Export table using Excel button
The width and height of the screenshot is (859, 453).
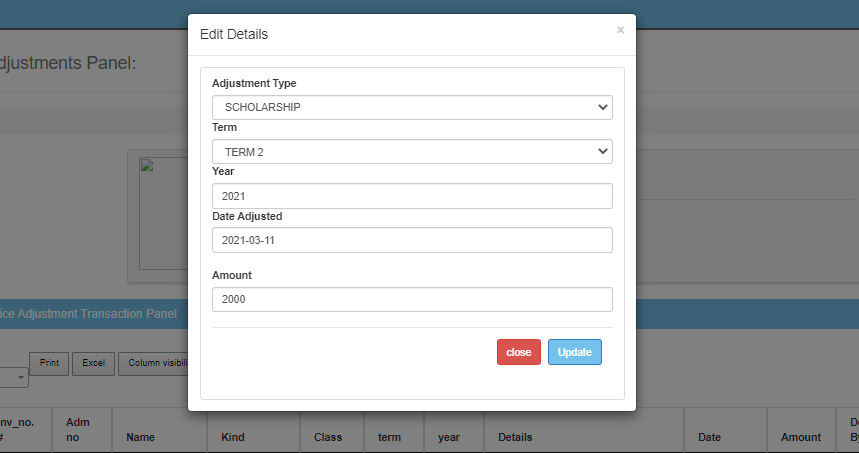click(93, 364)
